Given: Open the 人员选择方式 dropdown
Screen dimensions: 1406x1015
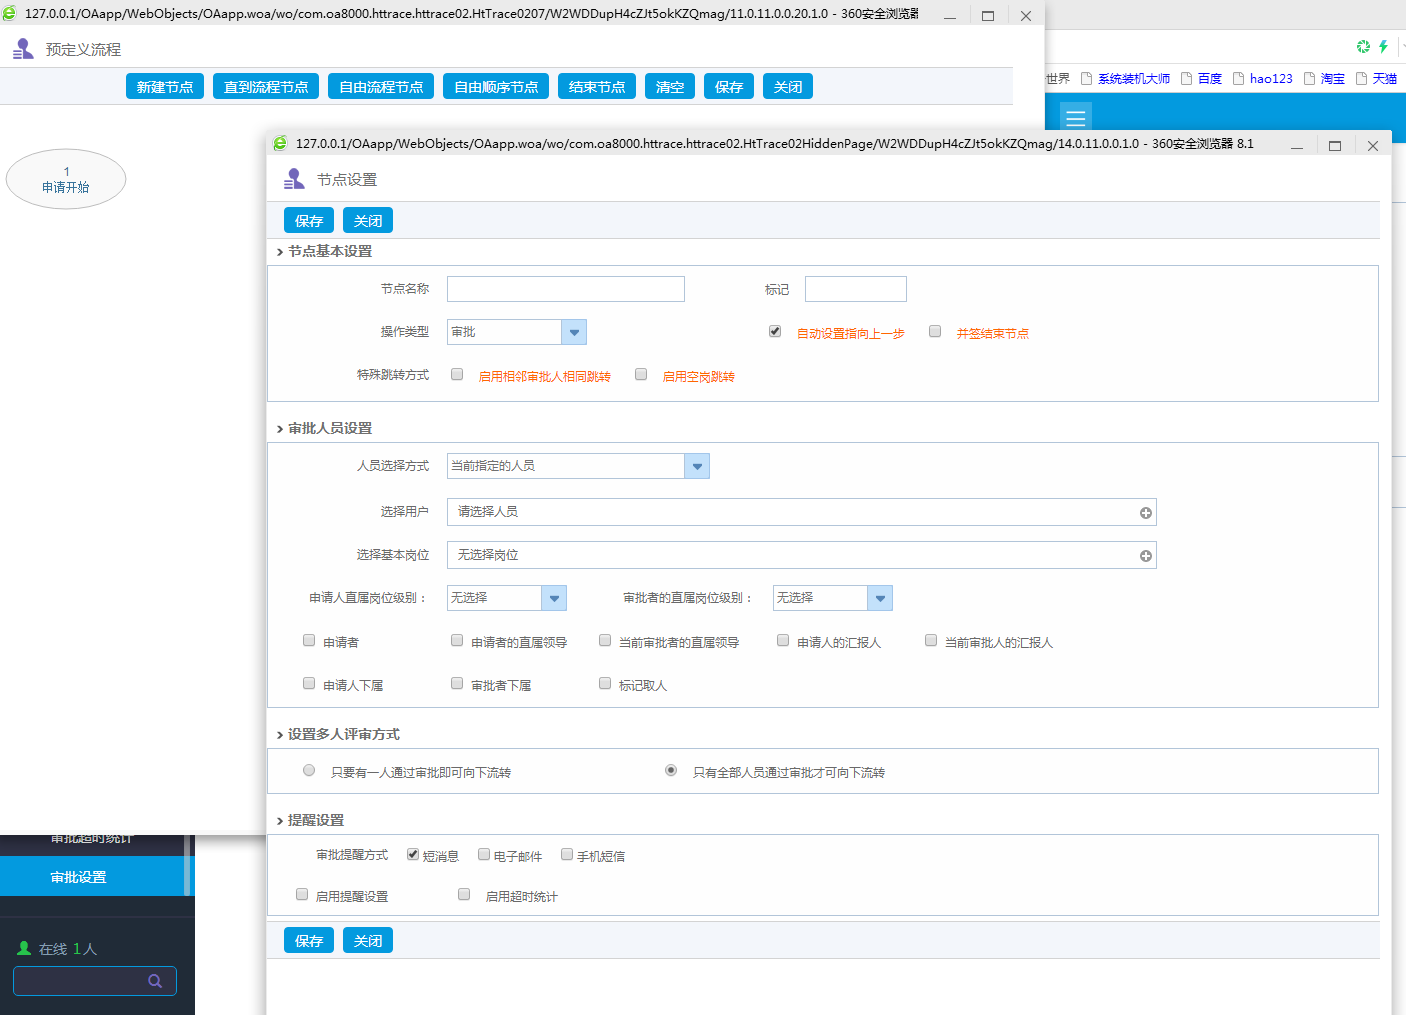Looking at the screenshot, I should (578, 466).
